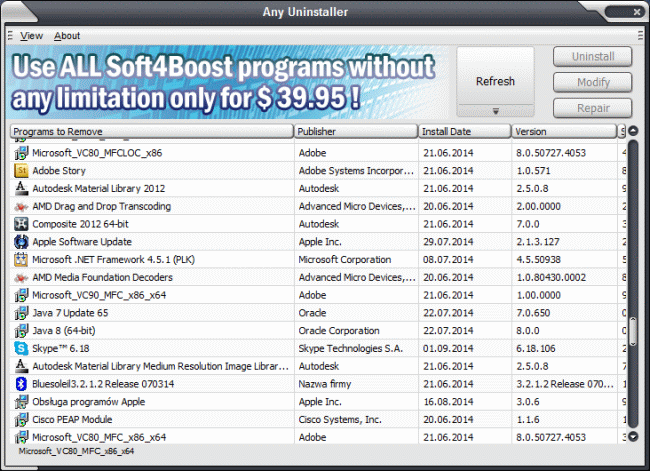The image size is (650, 471).
Task: Select Apple Software Update entry
Action: [318, 242]
